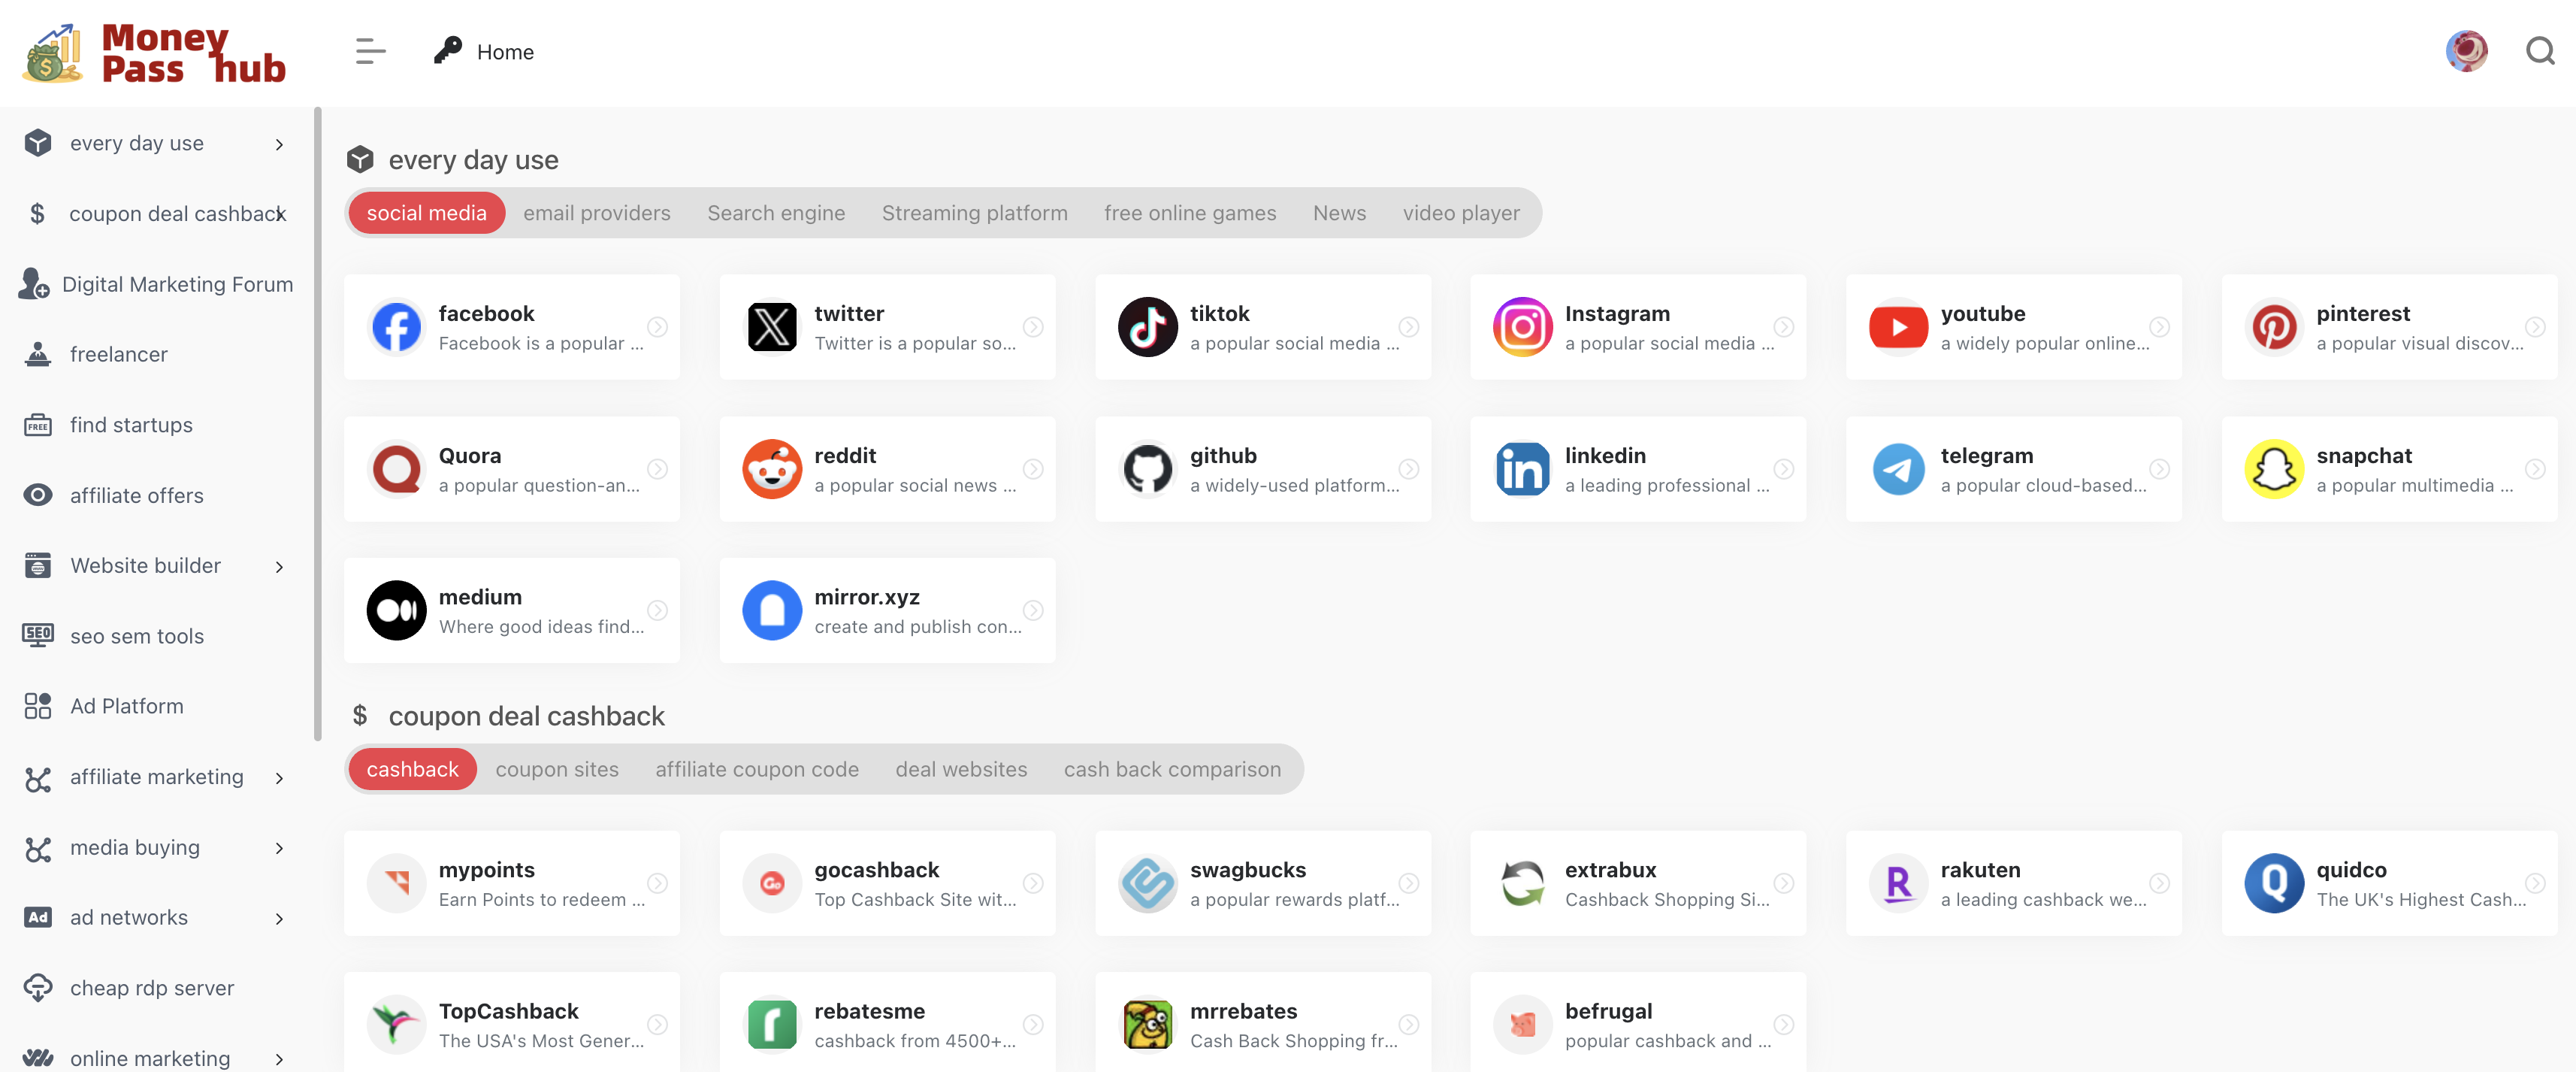This screenshot has width=2576, height=1072.
Task: Open the Instagram logo
Action: pyautogui.click(x=1523, y=327)
